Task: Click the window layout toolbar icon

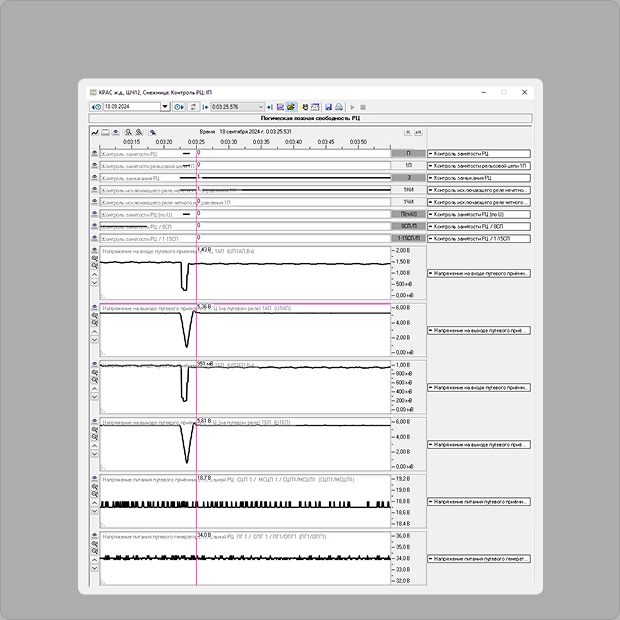Action: [315, 107]
